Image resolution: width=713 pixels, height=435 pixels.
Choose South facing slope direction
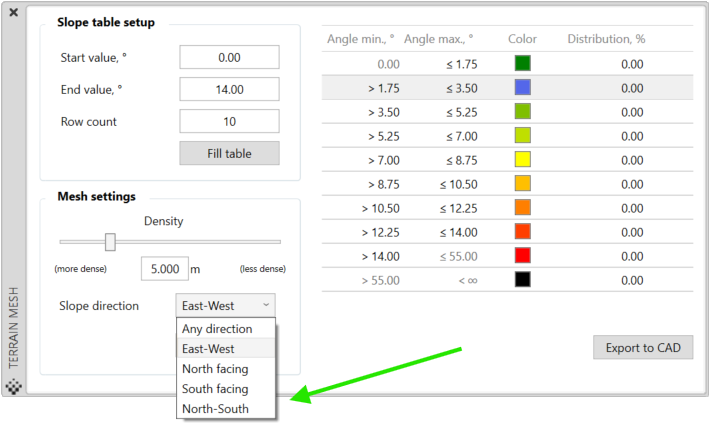pos(215,389)
